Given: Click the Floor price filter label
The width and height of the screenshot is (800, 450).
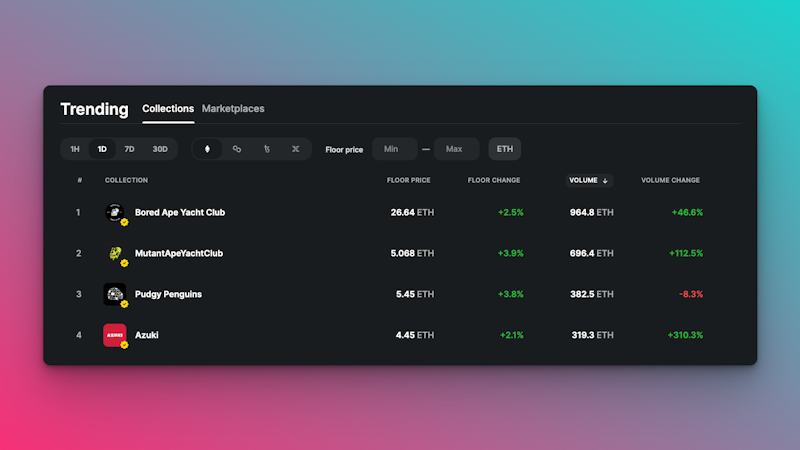Looking at the screenshot, I should (344, 149).
